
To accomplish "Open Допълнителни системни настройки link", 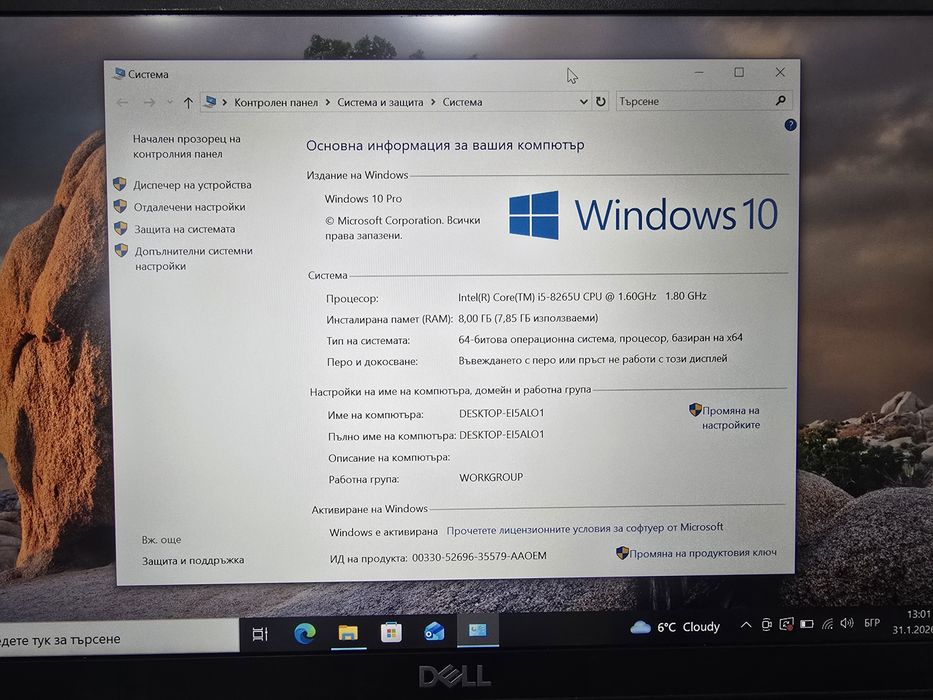I will click(x=193, y=258).
